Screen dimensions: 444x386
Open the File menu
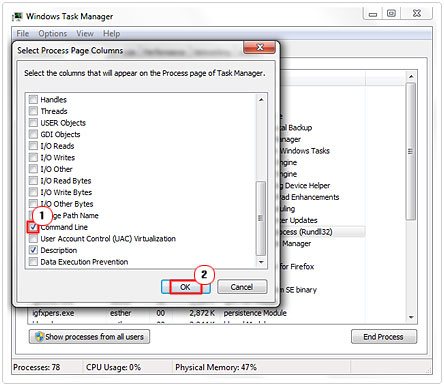point(23,34)
